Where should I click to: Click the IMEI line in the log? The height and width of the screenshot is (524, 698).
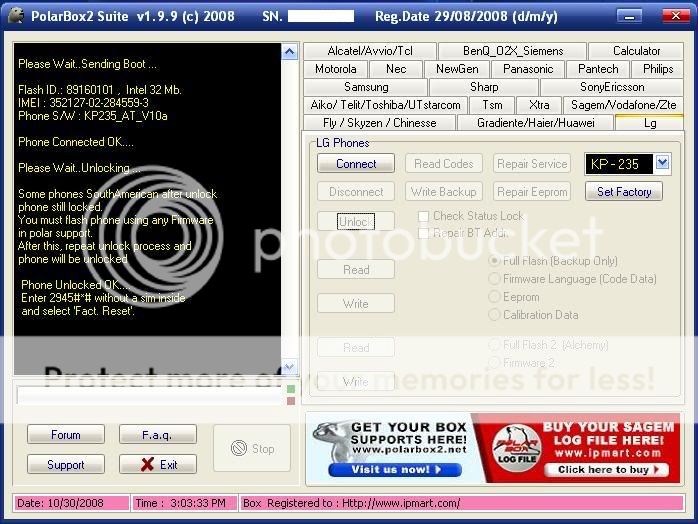83,103
